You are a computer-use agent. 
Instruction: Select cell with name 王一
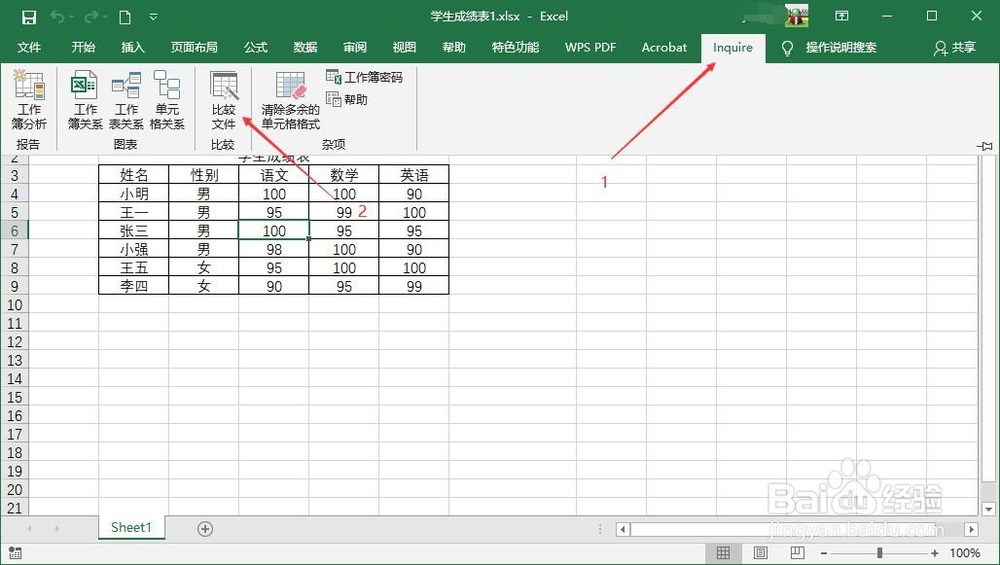(133, 212)
